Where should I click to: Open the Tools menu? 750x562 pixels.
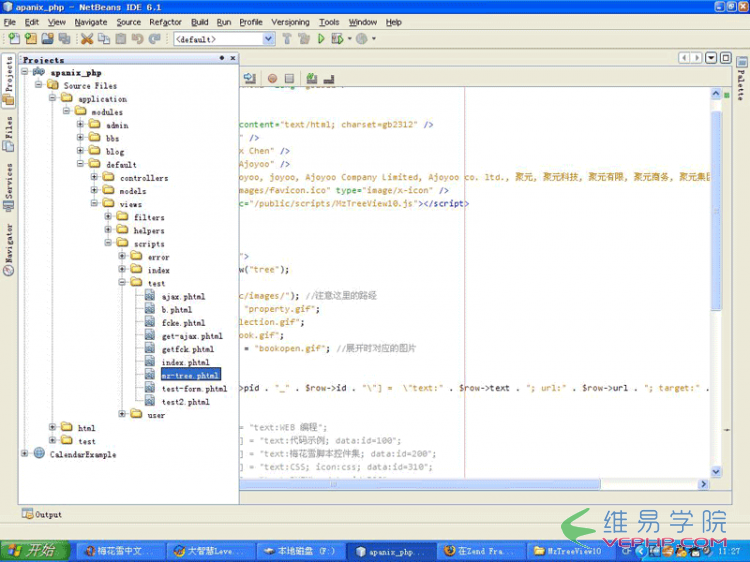click(329, 22)
